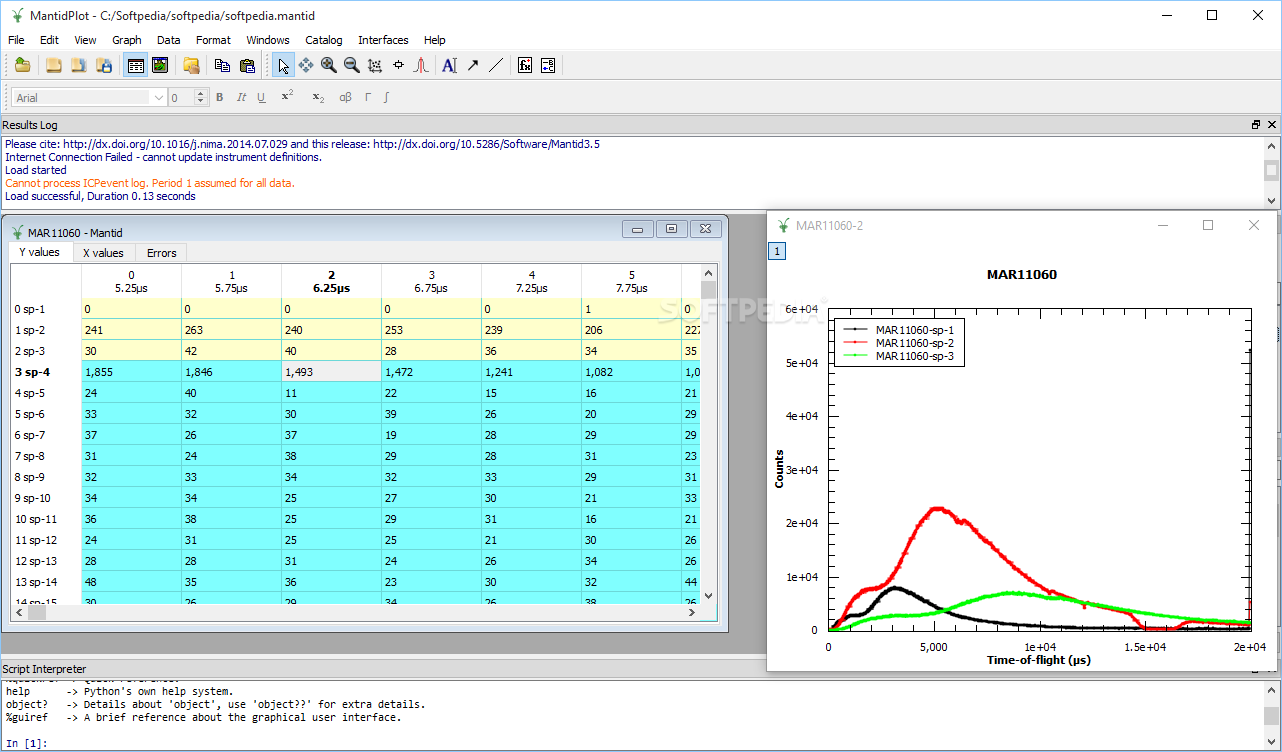Toggle the Workspaces table view icon
This screenshot has width=1282, height=752.
pos(135,65)
